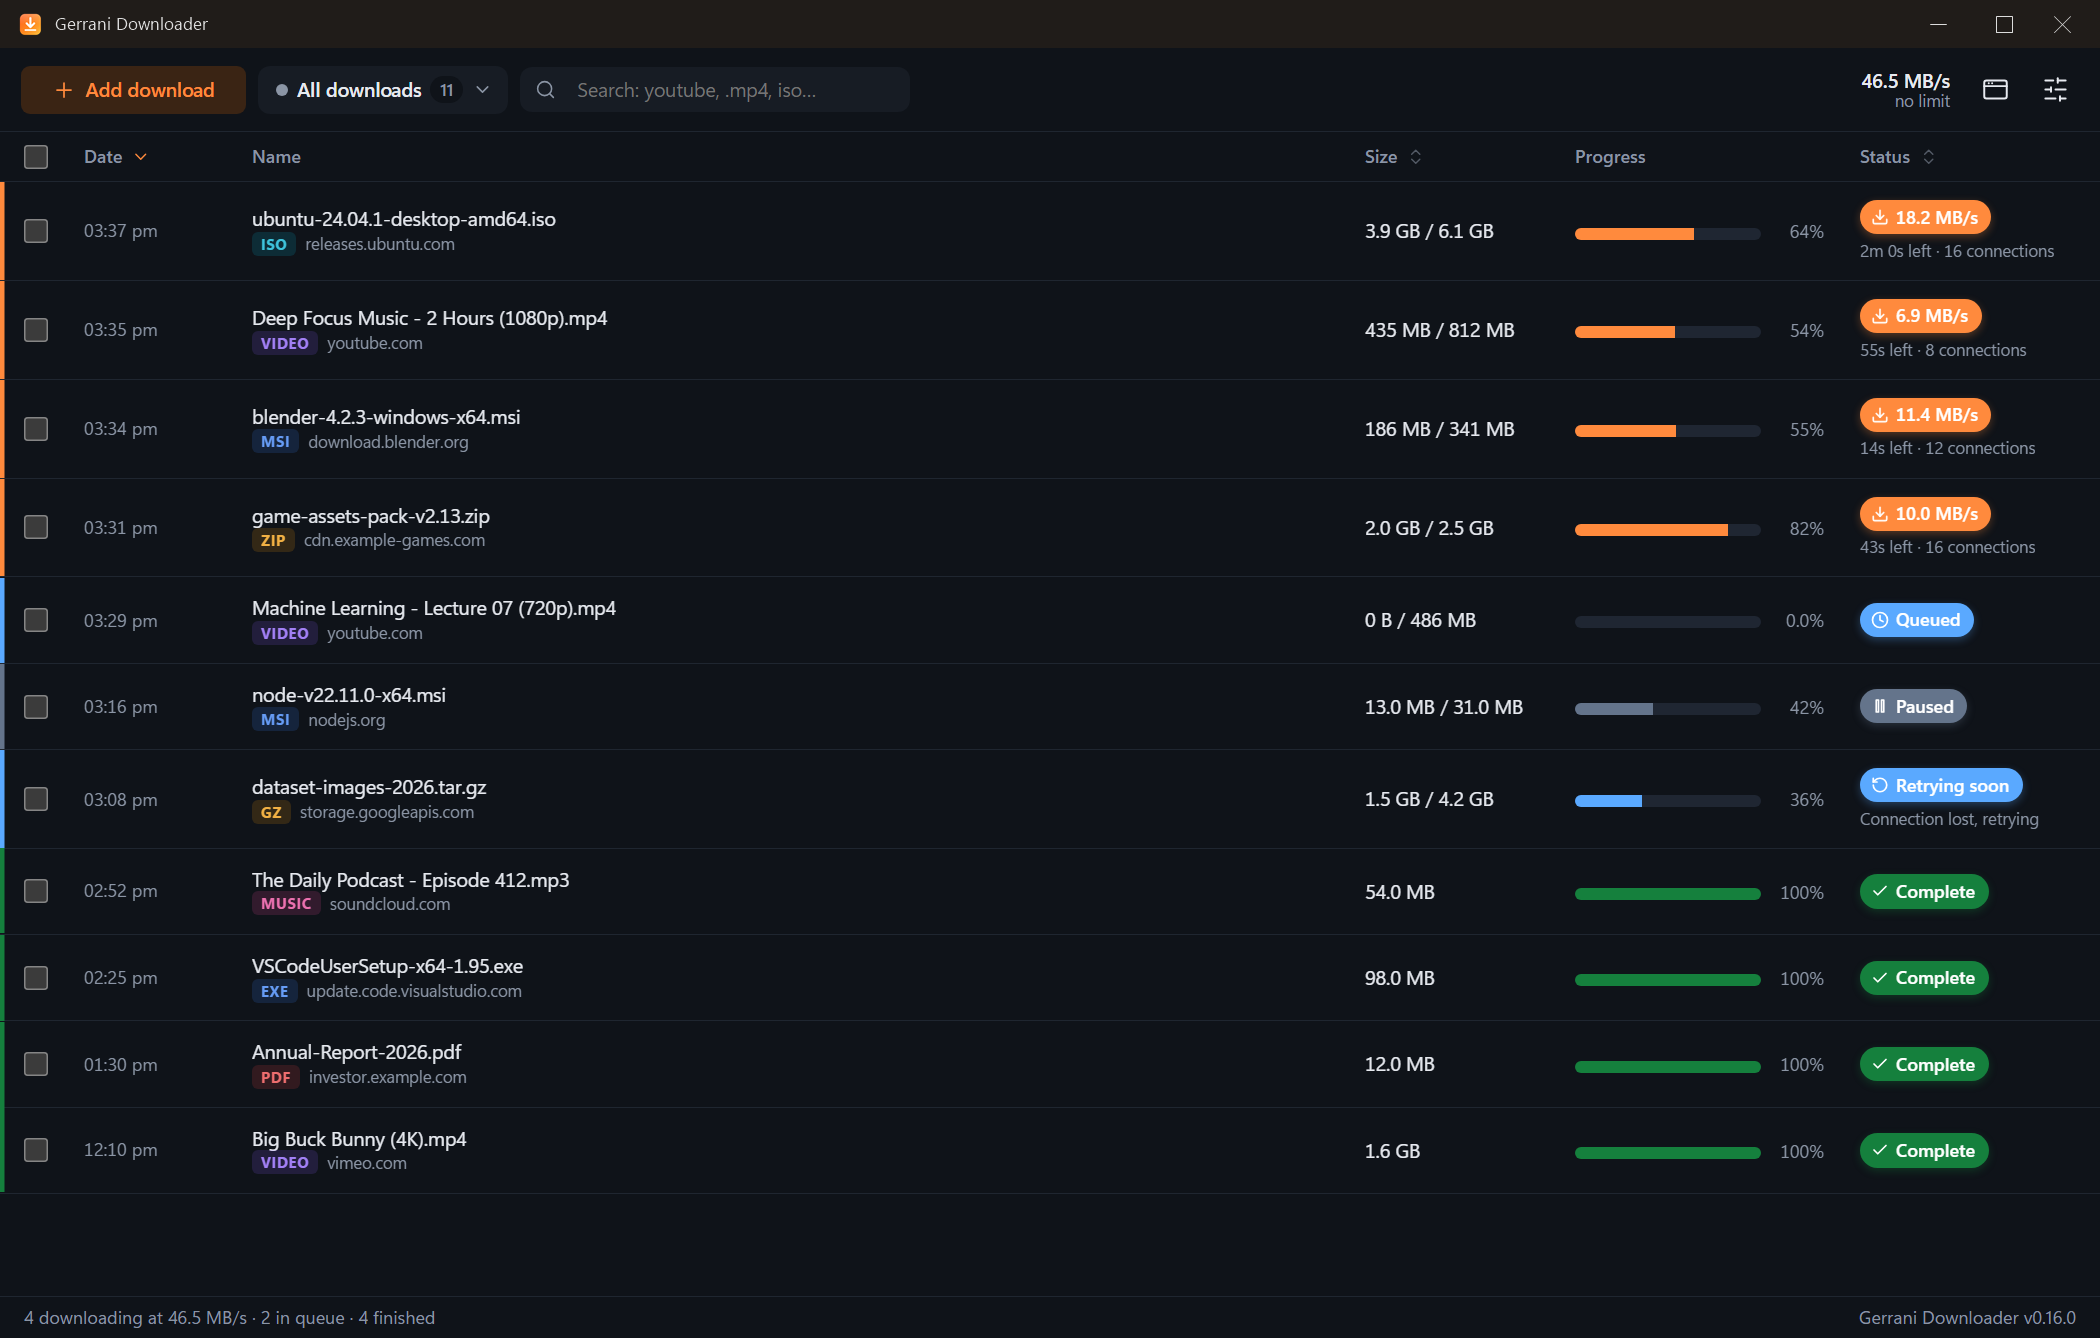Screen dimensions: 2100x1338
Task: Click the dataset-images progress bar at 36%
Action: coord(1667,801)
